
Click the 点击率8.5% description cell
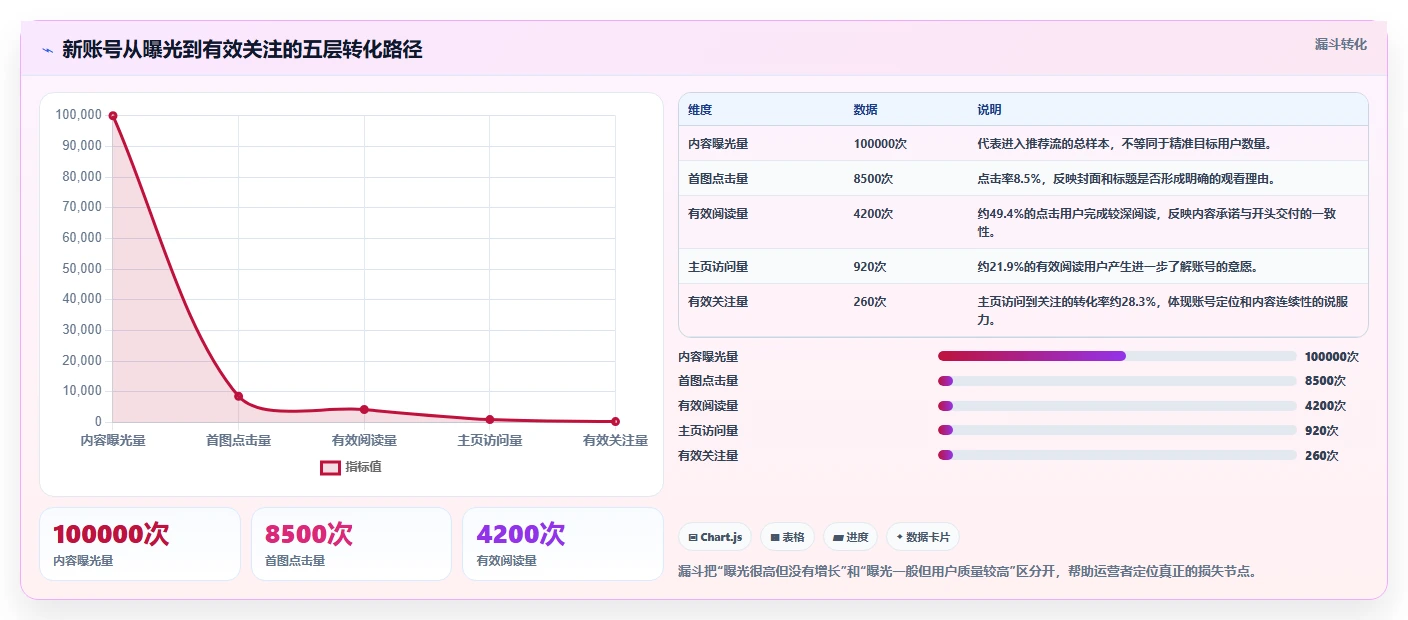[x=1167, y=179]
